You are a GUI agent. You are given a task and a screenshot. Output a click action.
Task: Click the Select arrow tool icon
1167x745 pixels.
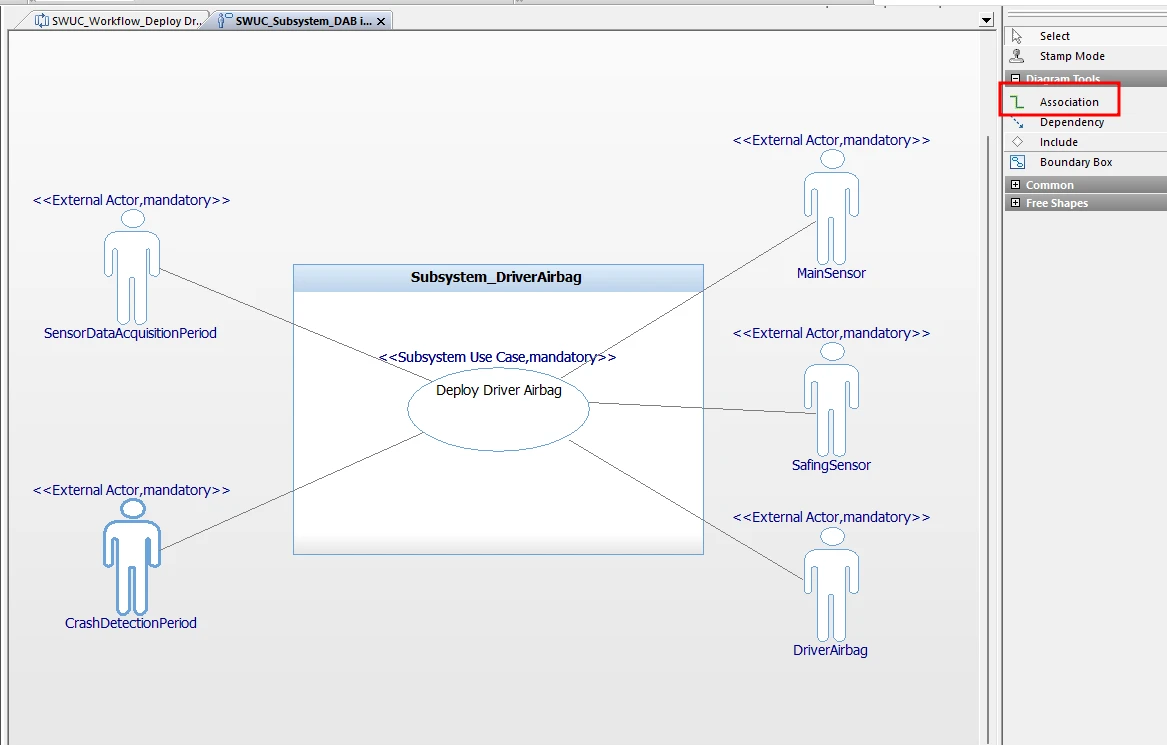coord(1017,36)
